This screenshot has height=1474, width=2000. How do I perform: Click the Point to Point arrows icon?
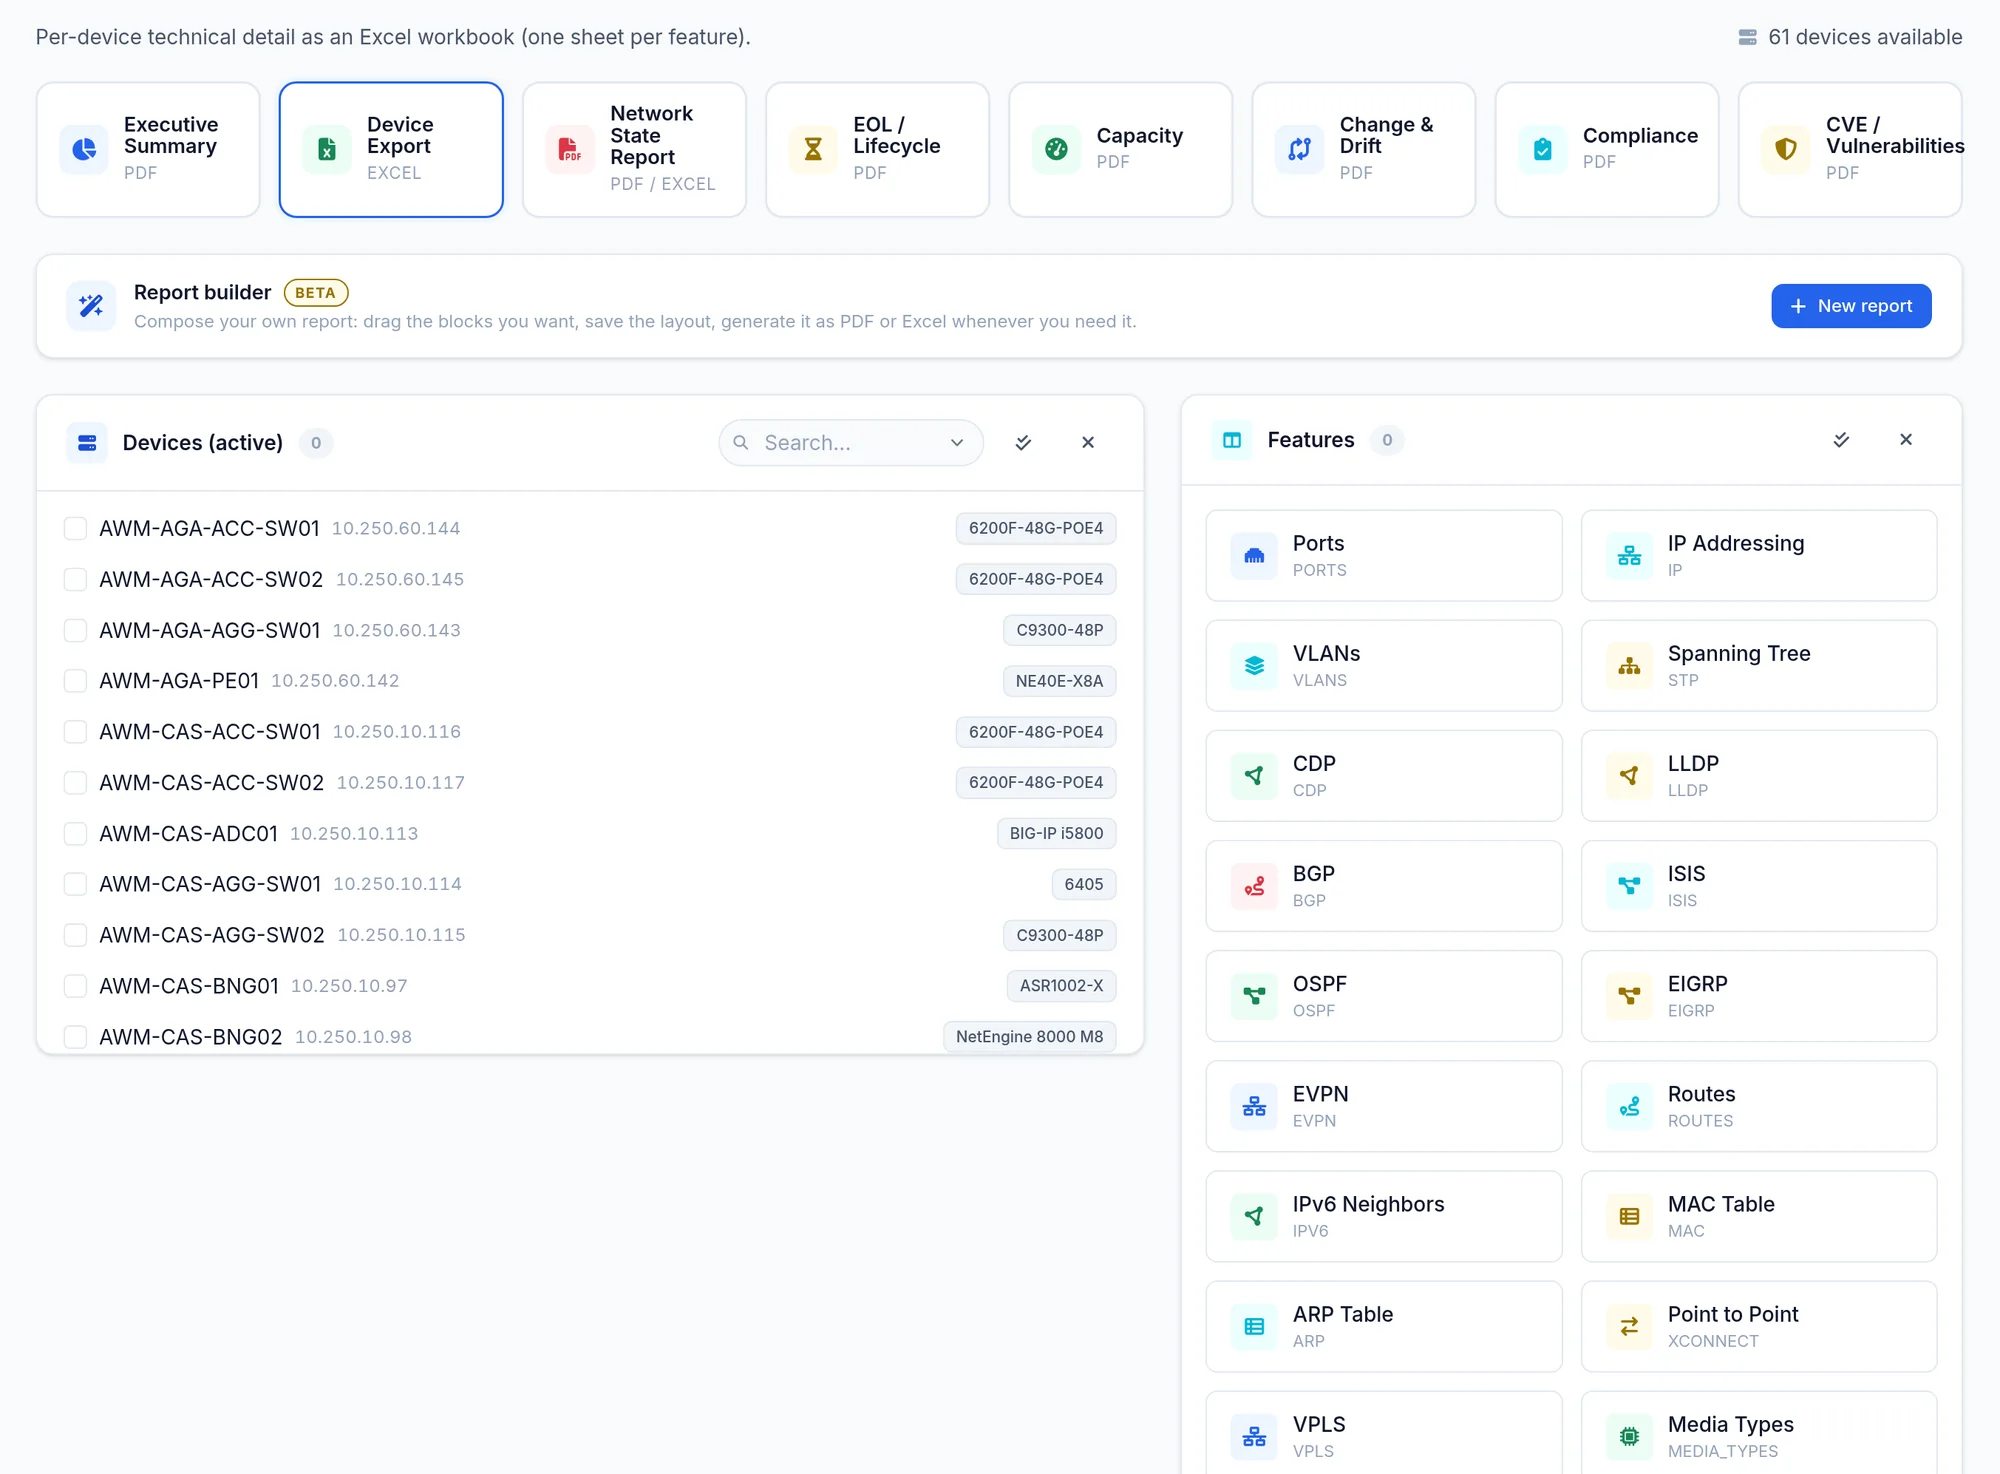[x=1629, y=1326]
